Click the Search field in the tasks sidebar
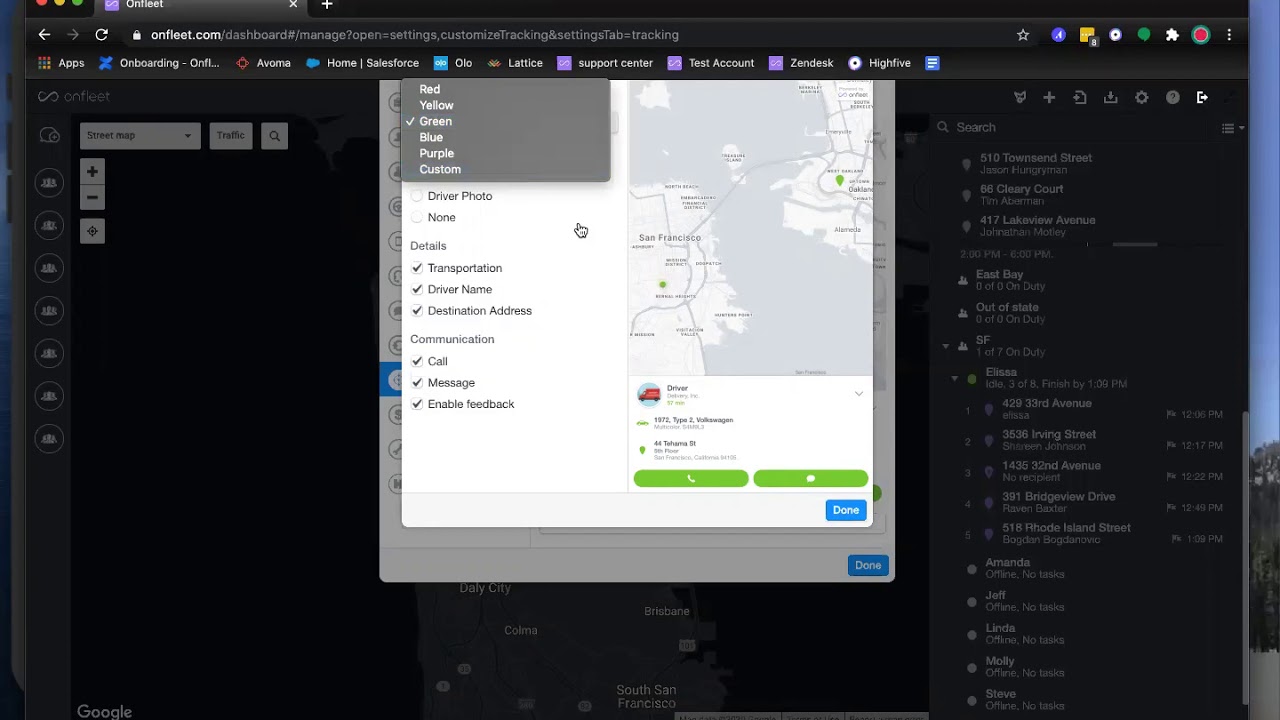 [1076, 128]
